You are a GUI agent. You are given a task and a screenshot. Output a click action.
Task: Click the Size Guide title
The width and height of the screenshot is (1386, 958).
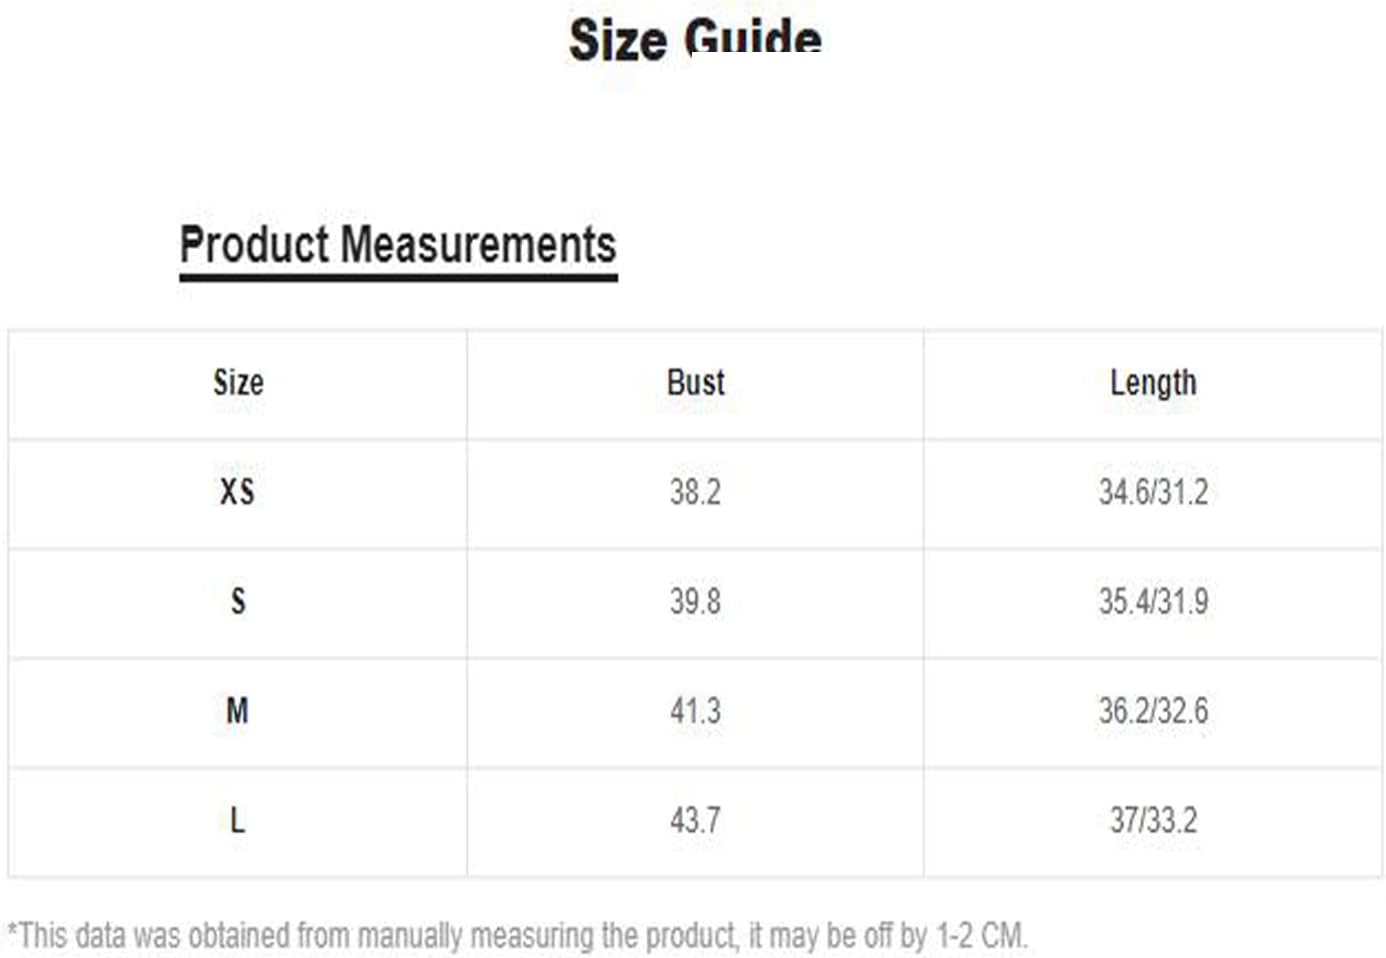coord(695,40)
